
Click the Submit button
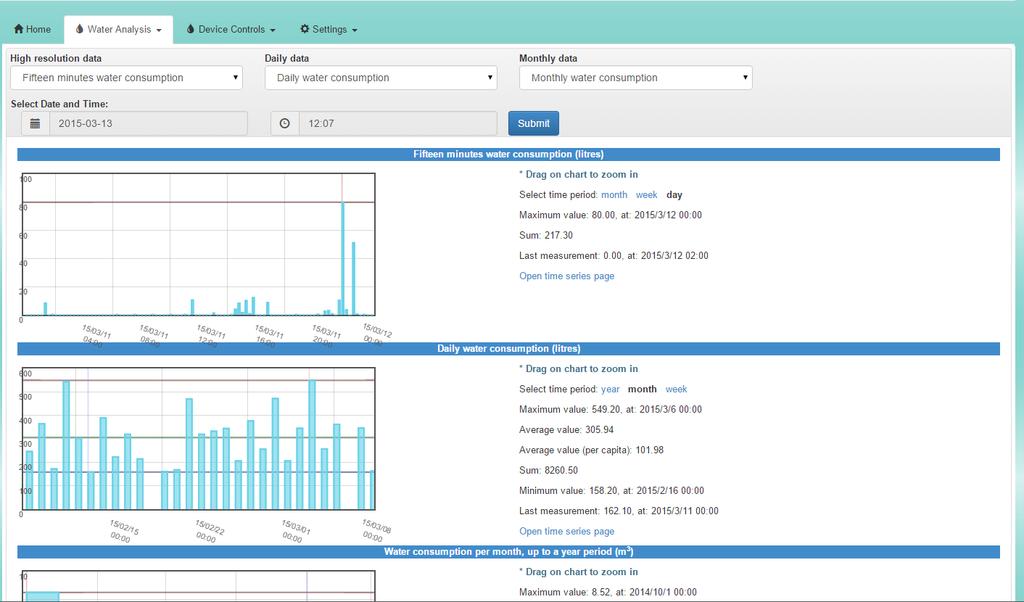click(x=534, y=123)
